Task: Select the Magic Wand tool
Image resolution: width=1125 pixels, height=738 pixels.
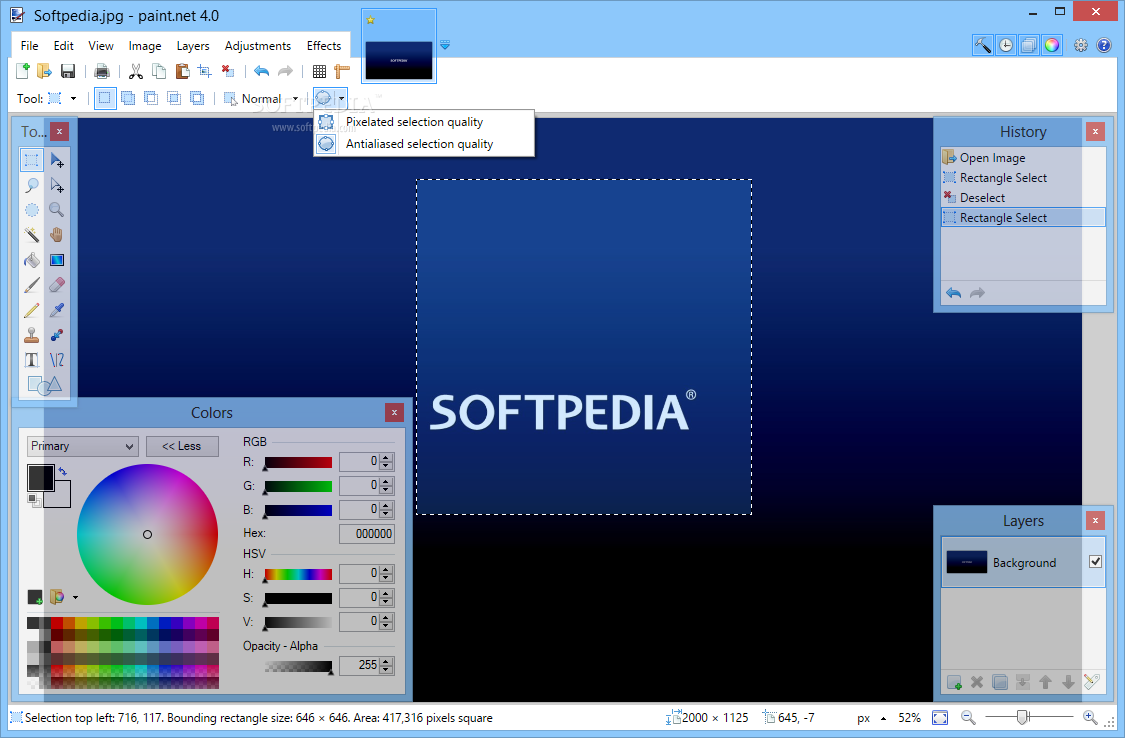Action: coord(32,235)
